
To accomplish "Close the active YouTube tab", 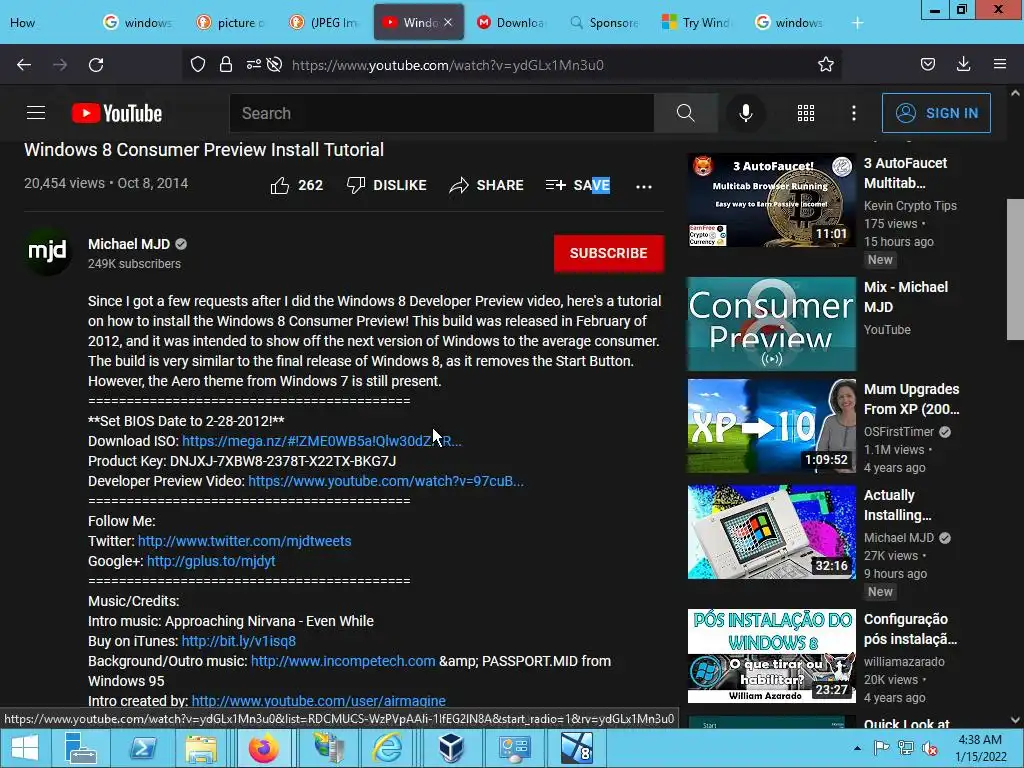I will pos(448,22).
